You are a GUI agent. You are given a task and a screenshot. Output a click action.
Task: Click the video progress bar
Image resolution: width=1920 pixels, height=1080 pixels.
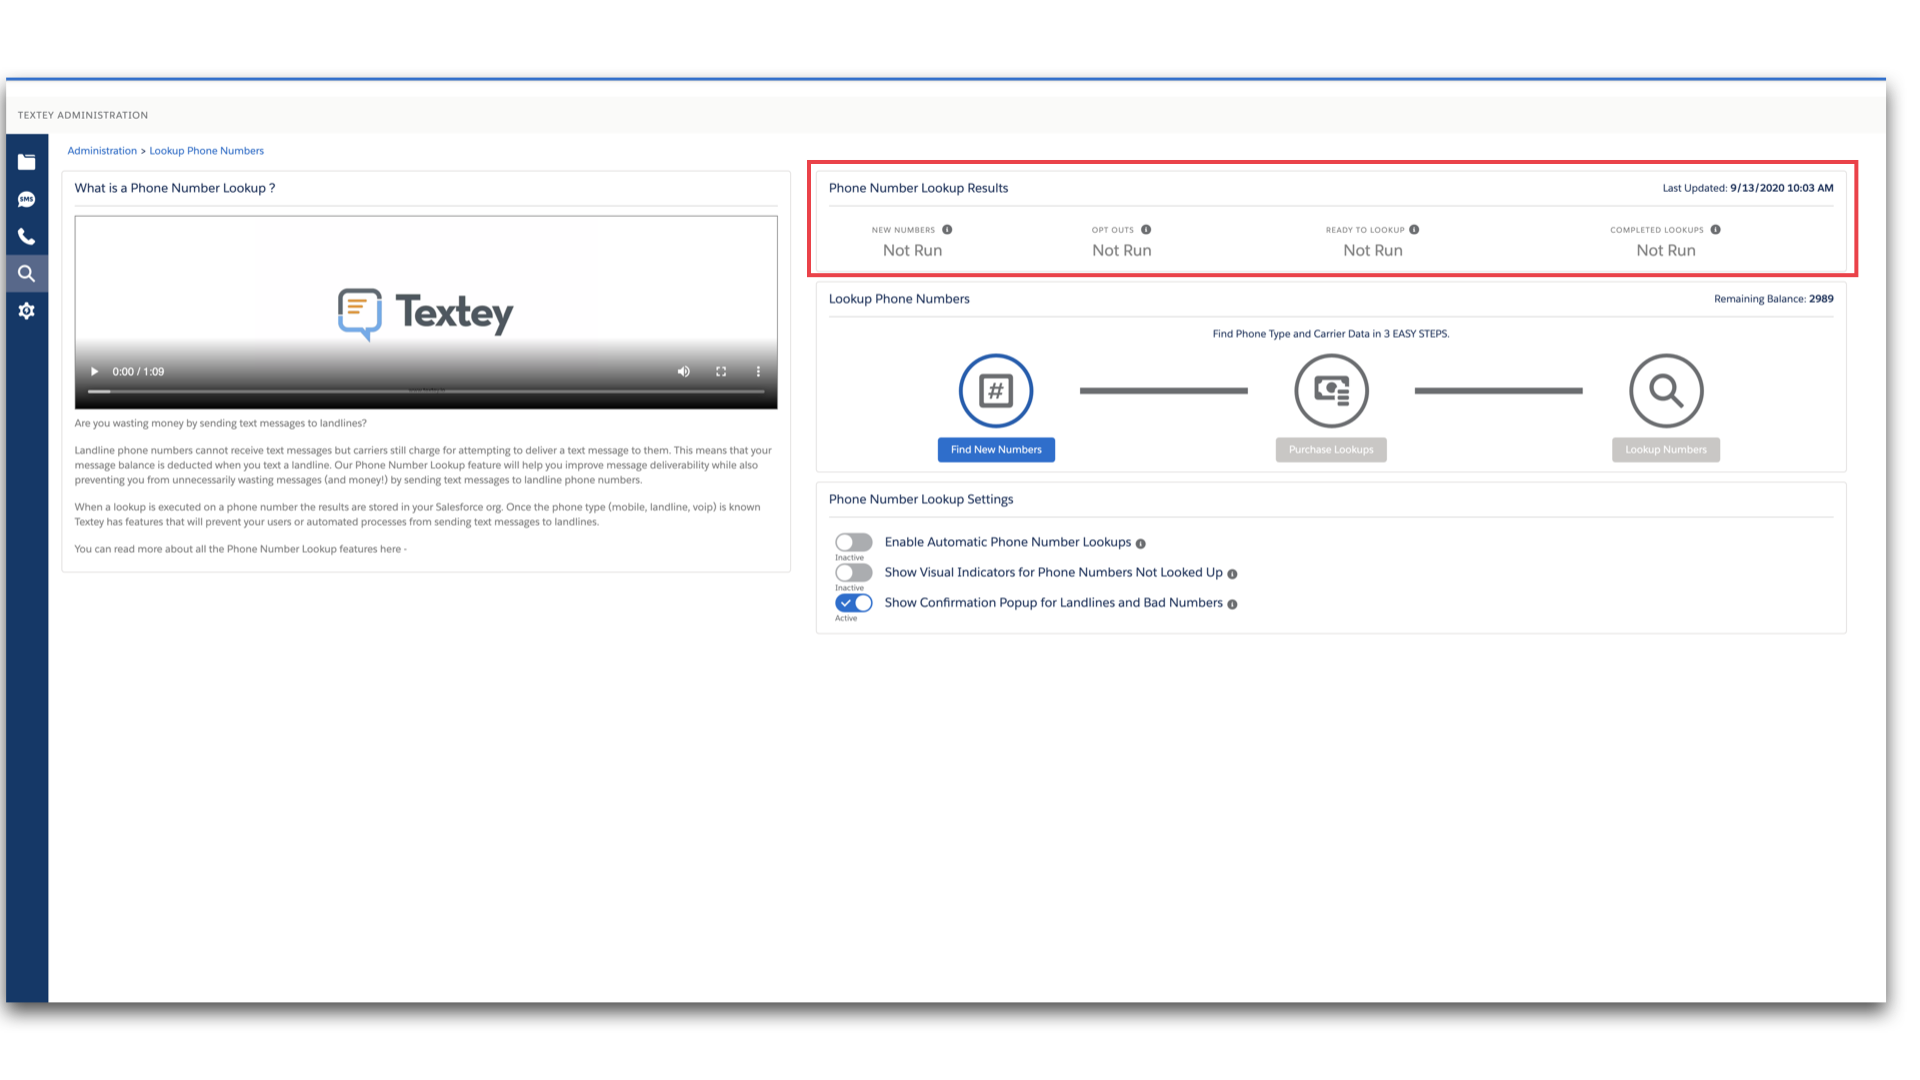pyautogui.click(x=426, y=391)
